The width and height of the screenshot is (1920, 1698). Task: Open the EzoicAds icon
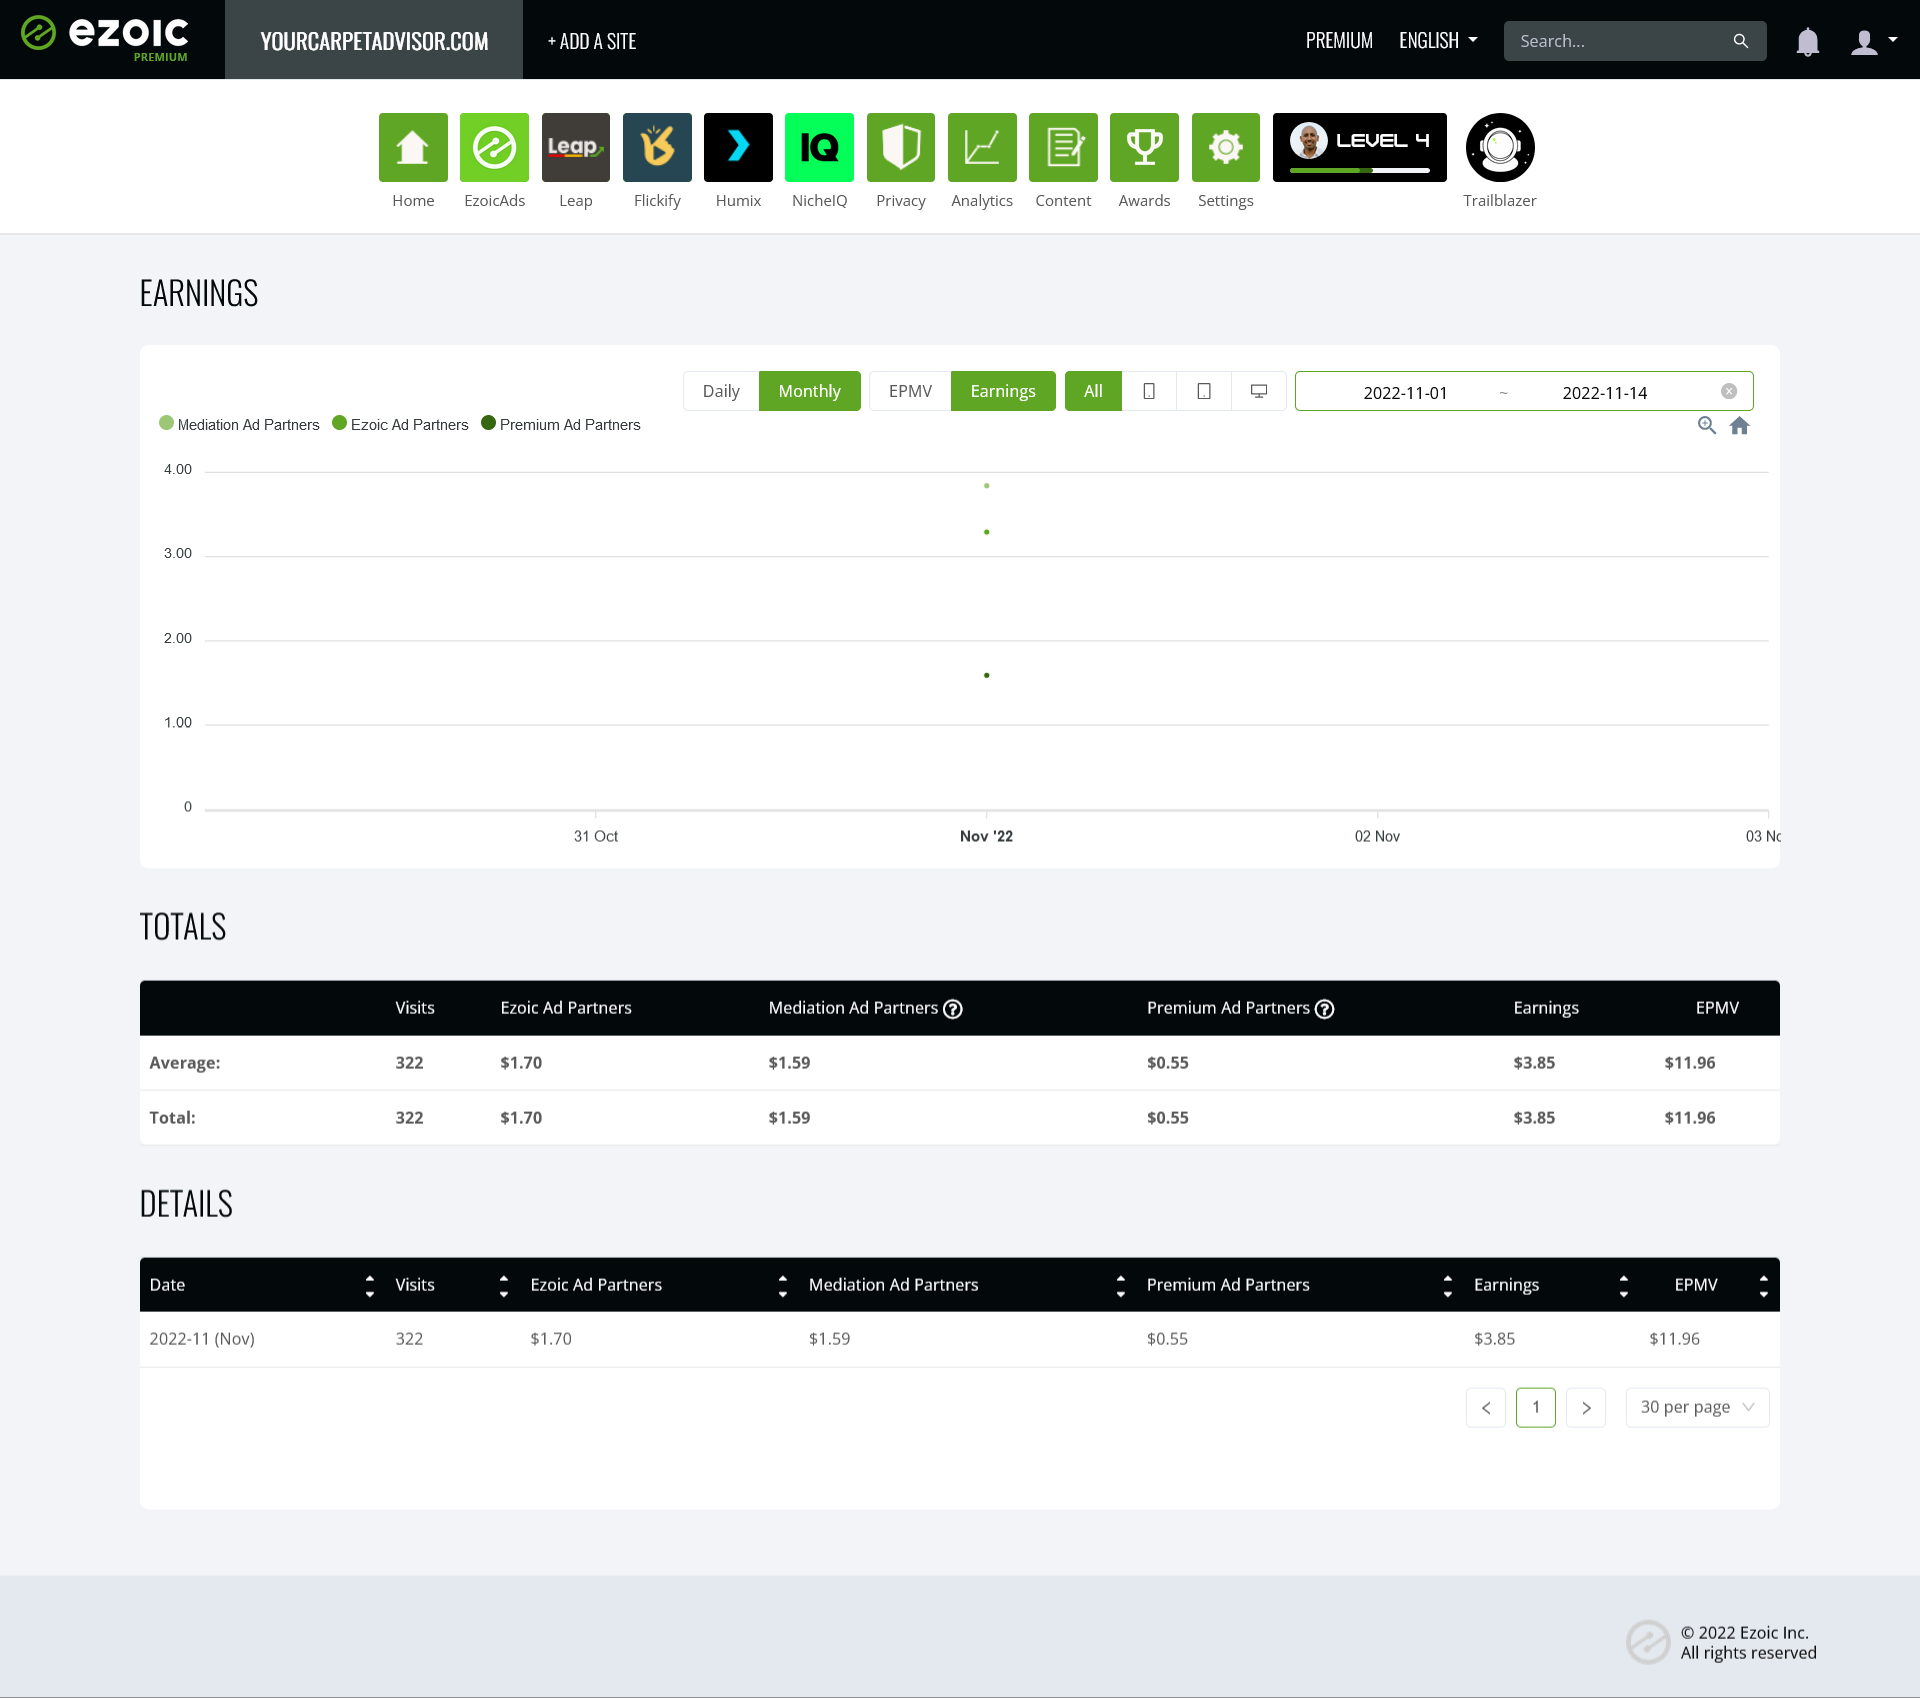(x=494, y=147)
